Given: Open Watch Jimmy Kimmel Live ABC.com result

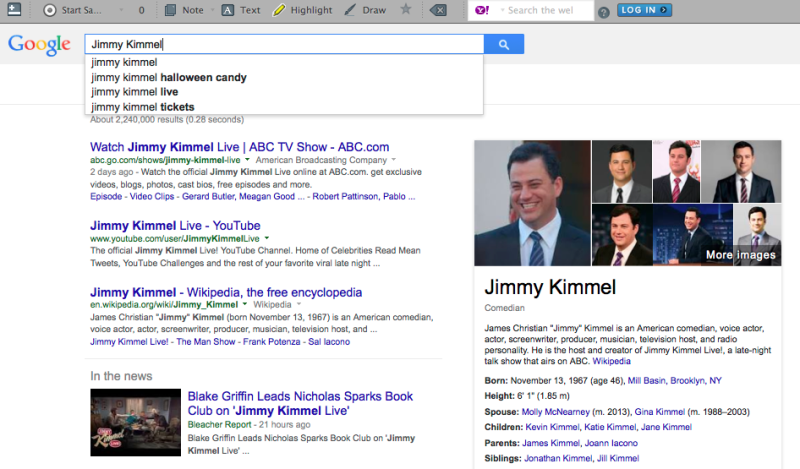Looking at the screenshot, I should pyautogui.click(x=239, y=147).
